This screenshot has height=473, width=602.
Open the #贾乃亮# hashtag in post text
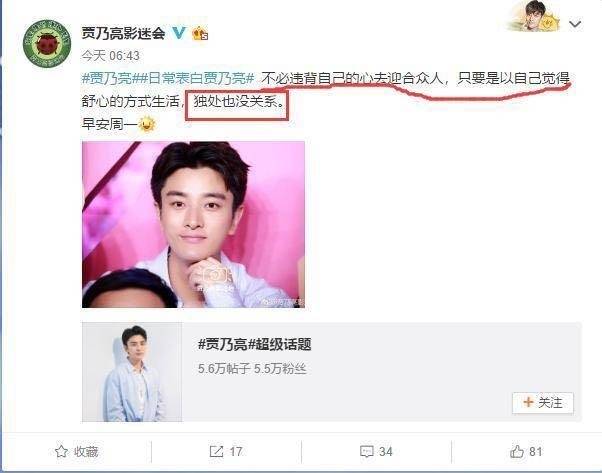click(107, 79)
